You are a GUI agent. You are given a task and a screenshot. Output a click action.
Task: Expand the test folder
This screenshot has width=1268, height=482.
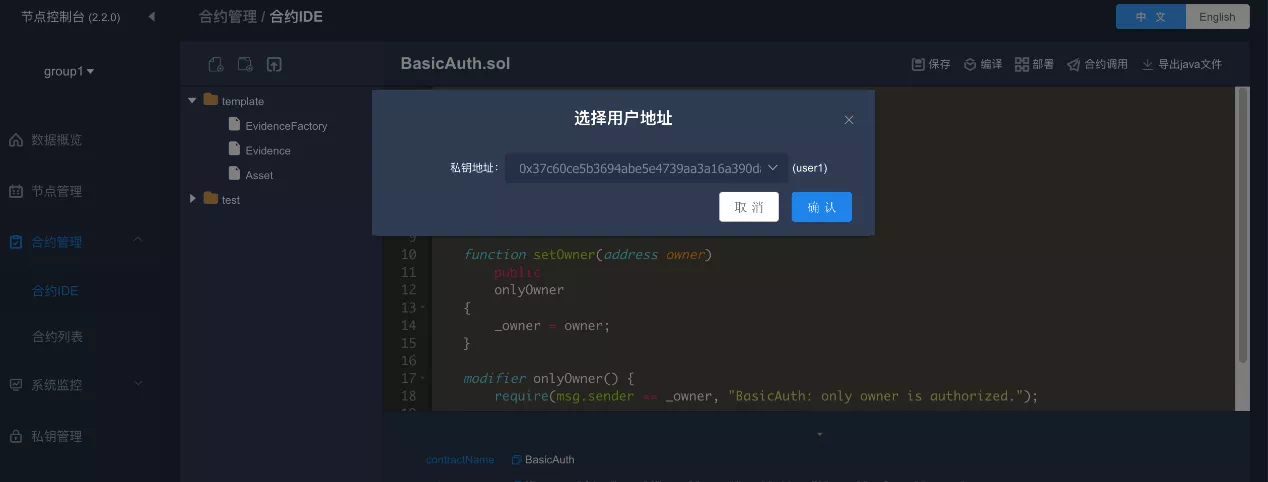pos(193,199)
